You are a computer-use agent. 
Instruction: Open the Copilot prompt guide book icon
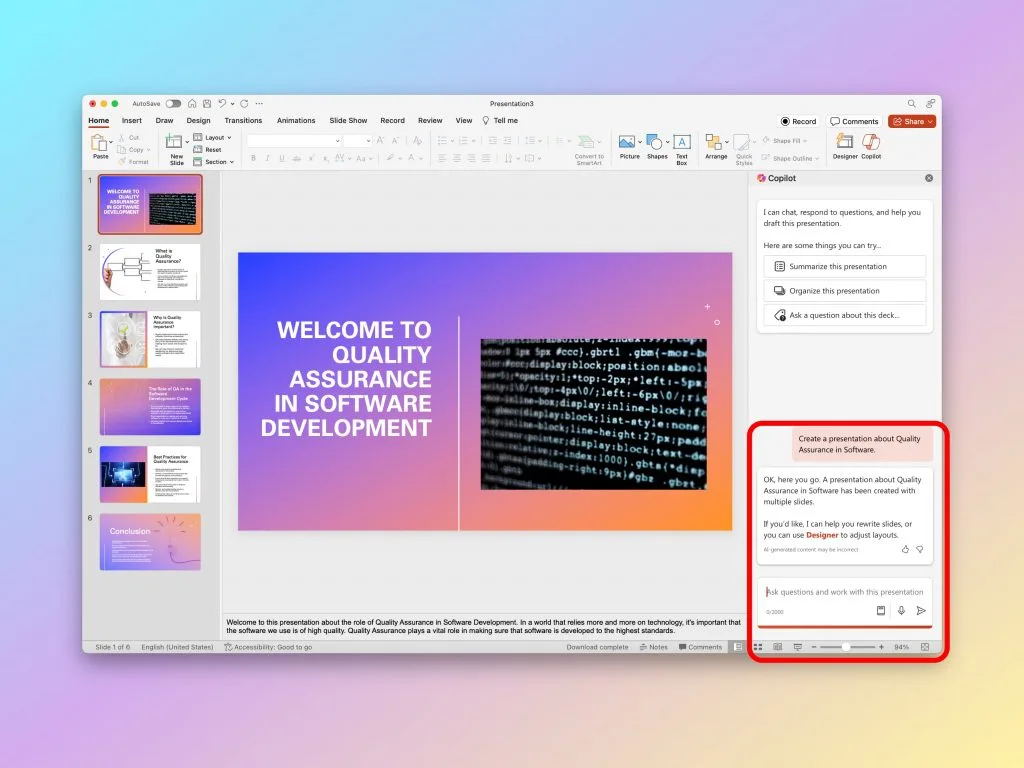(x=881, y=611)
